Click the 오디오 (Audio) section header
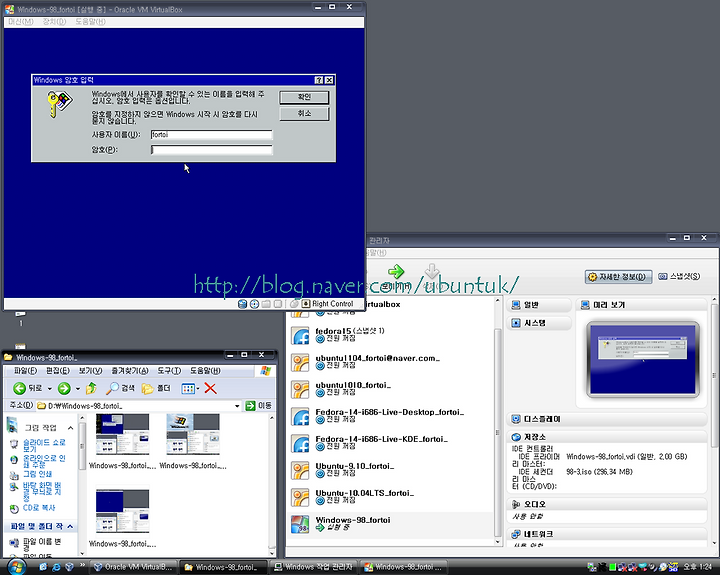The image size is (720, 575). (x=607, y=504)
